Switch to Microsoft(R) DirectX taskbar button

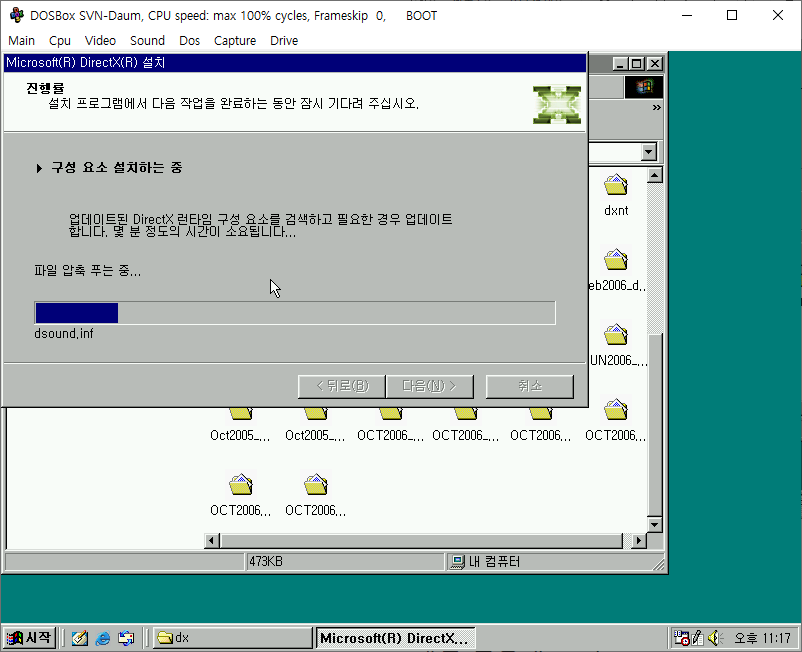pos(395,638)
